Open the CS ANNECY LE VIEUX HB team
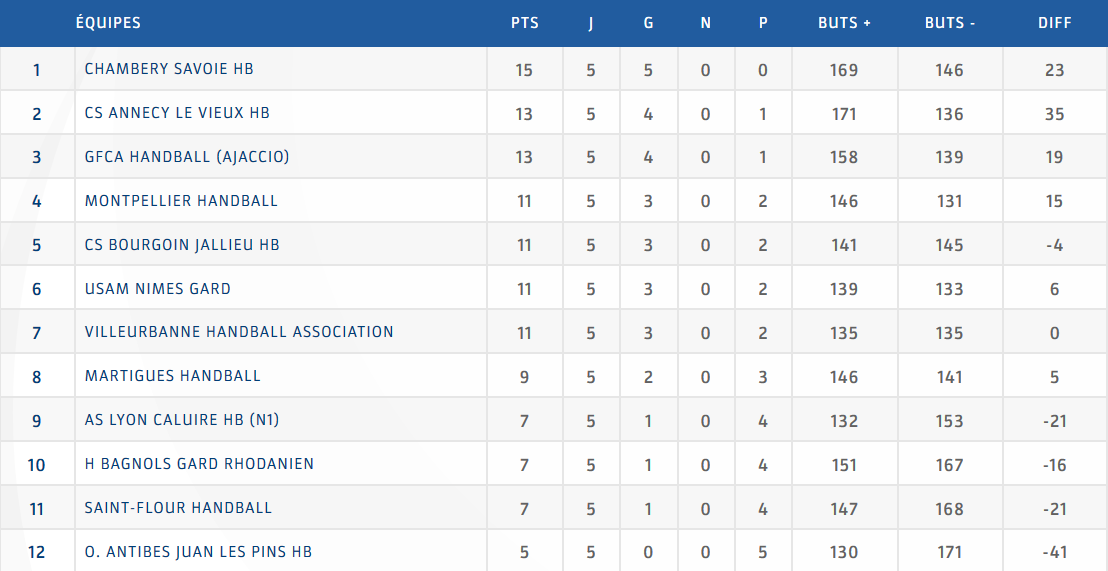Viewport: 1108px width, 571px height. tap(177, 113)
